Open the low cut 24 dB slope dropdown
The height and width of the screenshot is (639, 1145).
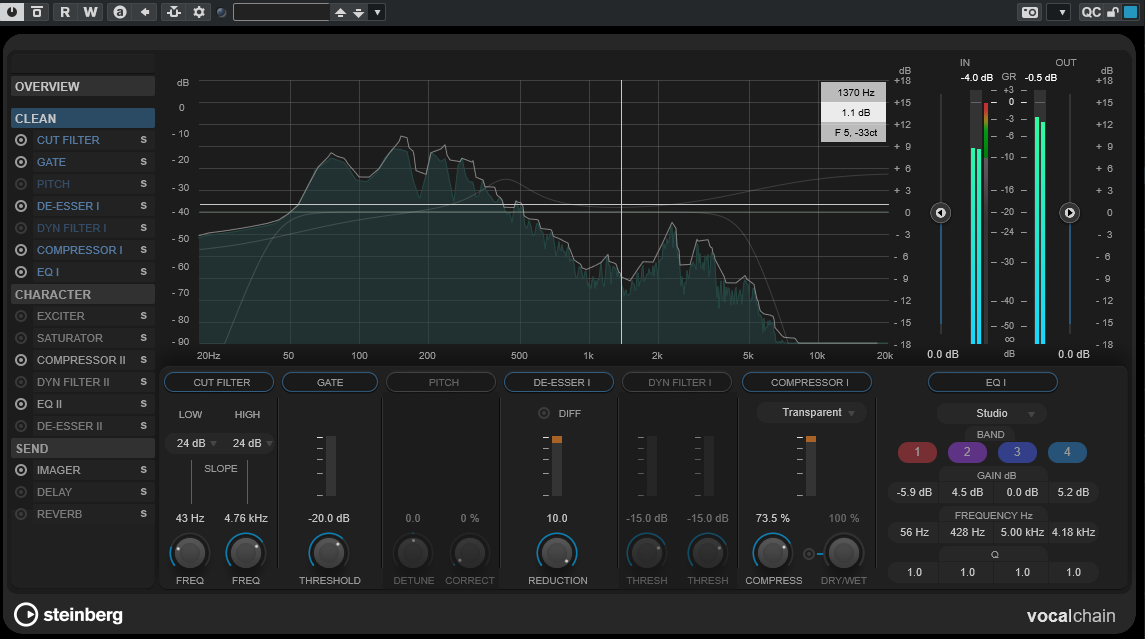coord(197,443)
